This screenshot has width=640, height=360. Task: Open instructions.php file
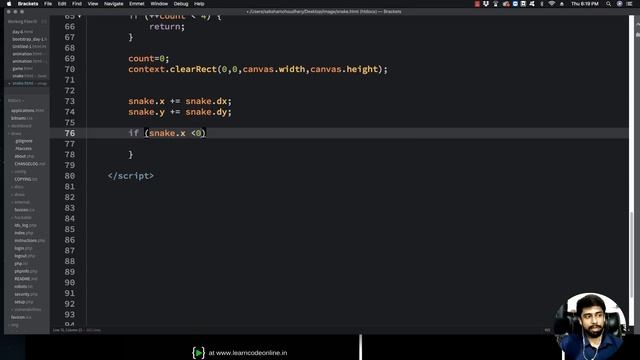coord(29,241)
